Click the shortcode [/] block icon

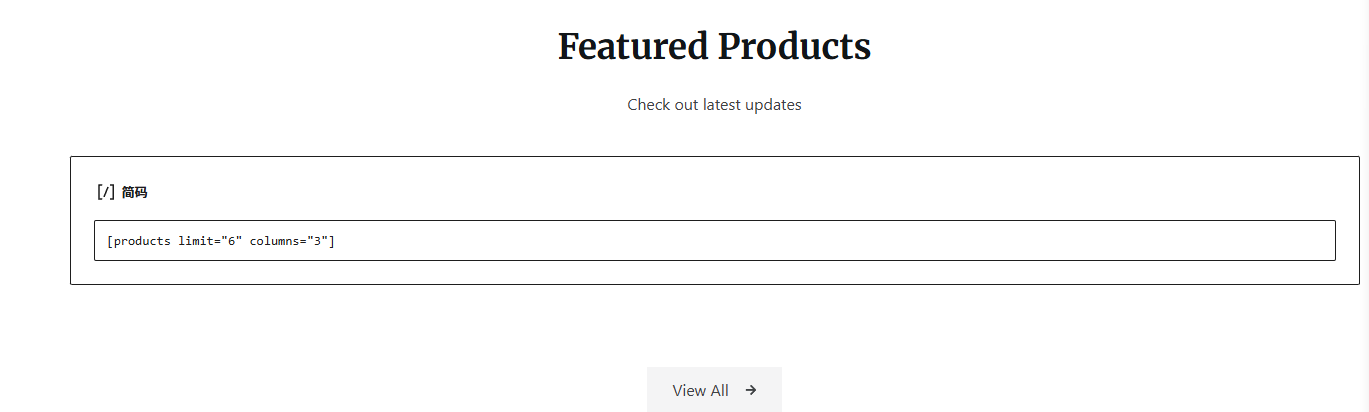[106, 192]
